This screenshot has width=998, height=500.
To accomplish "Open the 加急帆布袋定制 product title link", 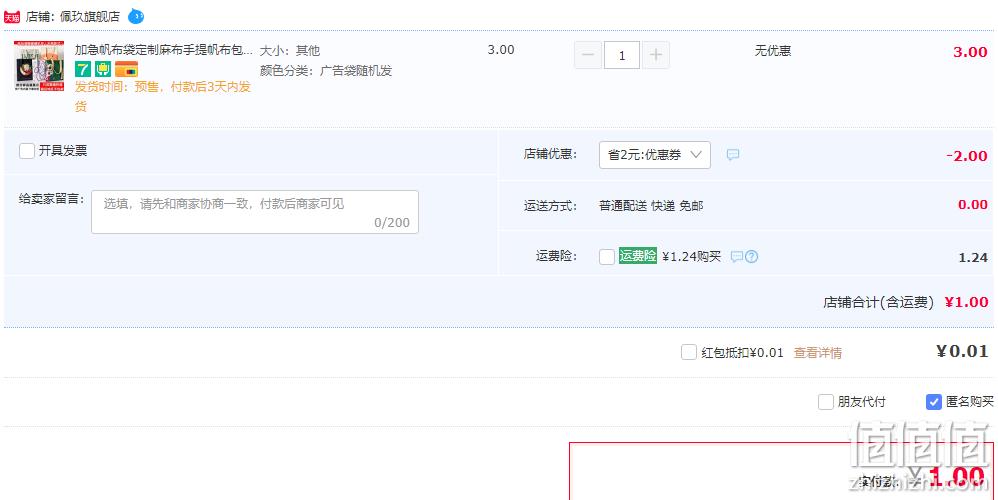I will (164, 50).
